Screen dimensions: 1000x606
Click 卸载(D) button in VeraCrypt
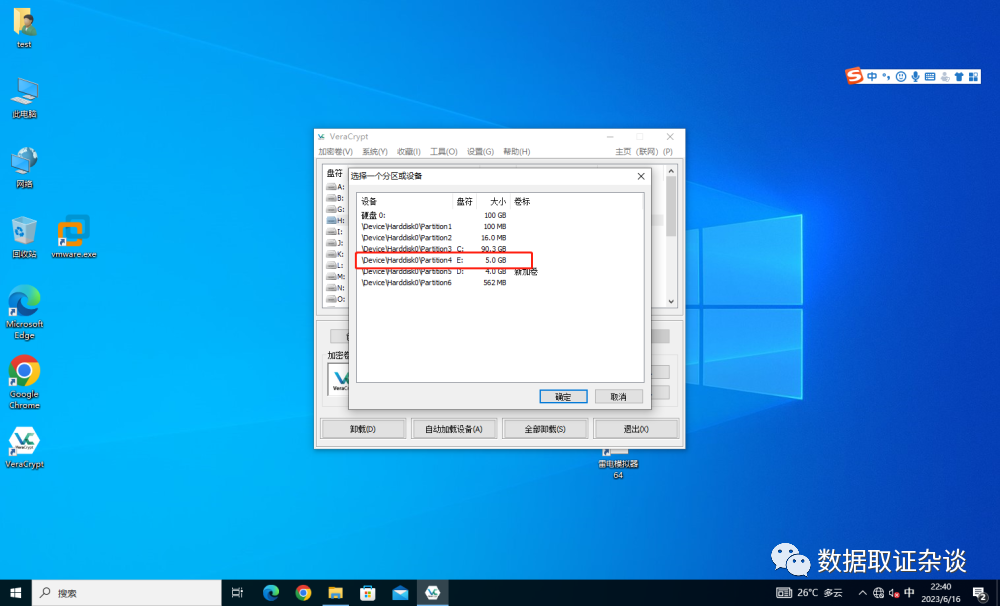363,429
